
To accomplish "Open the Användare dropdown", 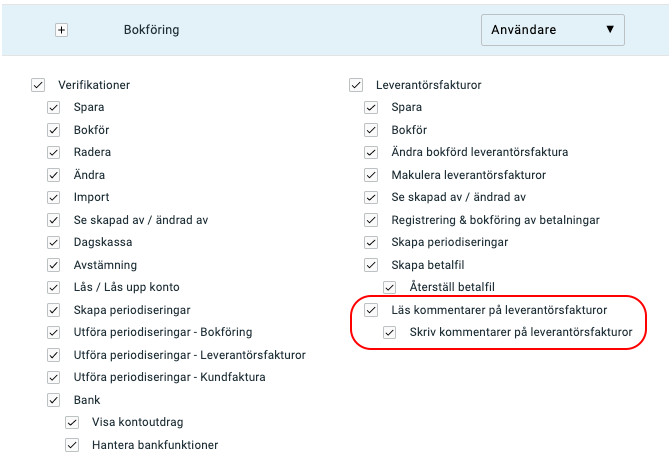I will [553, 30].
